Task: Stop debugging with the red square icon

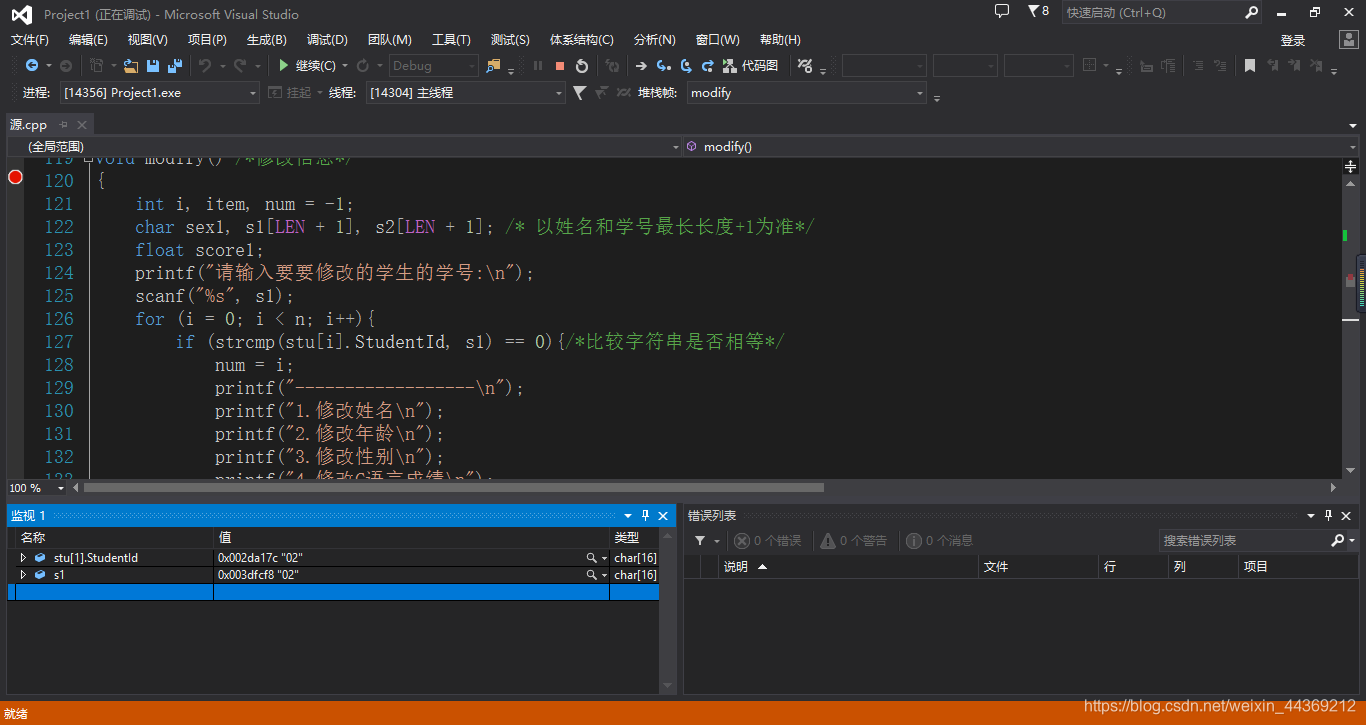Action: (560, 66)
